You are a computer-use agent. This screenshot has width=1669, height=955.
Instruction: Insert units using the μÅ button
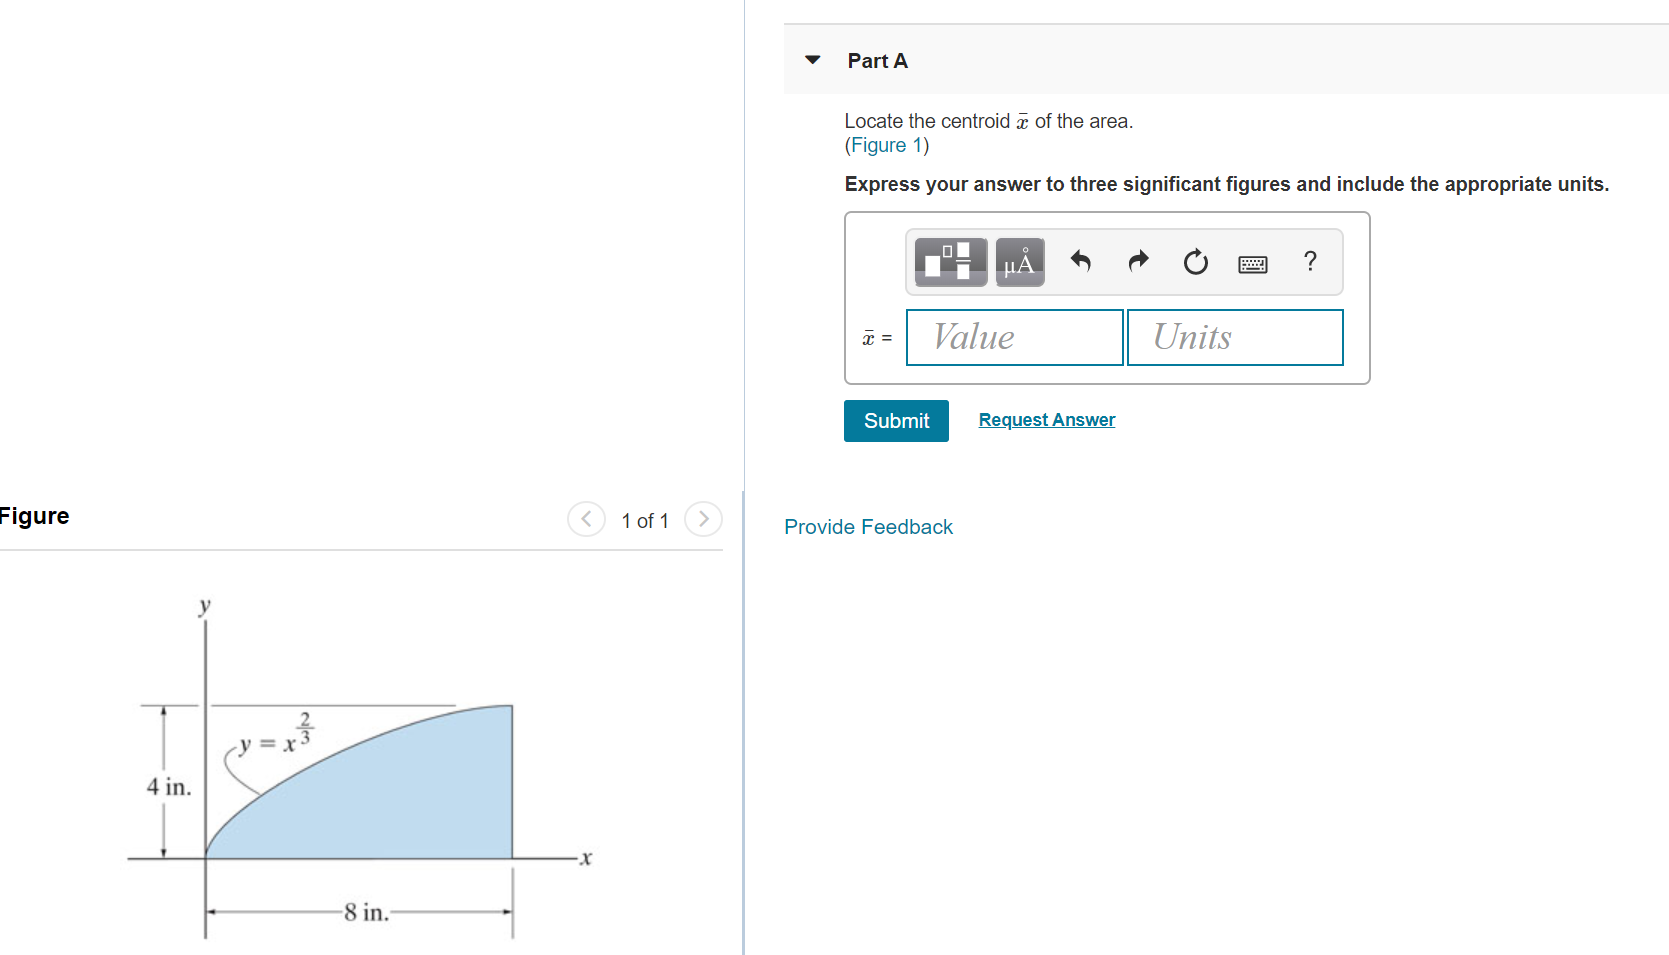(x=1019, y=262)
